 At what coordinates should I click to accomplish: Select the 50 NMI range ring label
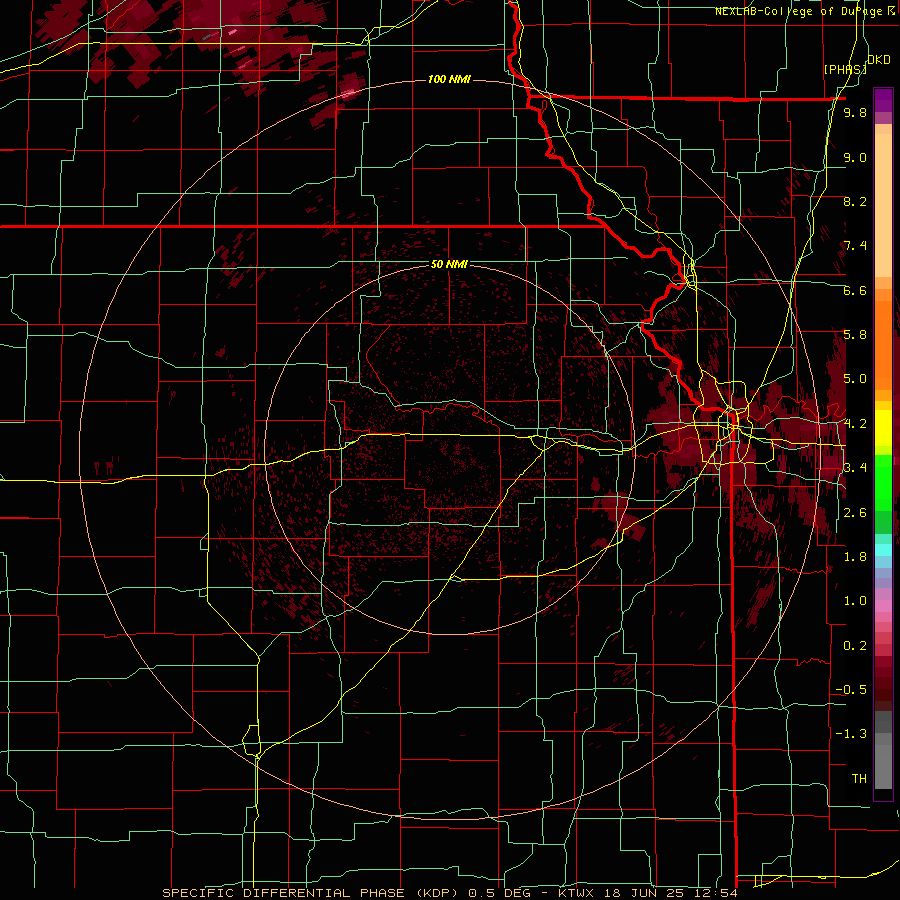449,264
